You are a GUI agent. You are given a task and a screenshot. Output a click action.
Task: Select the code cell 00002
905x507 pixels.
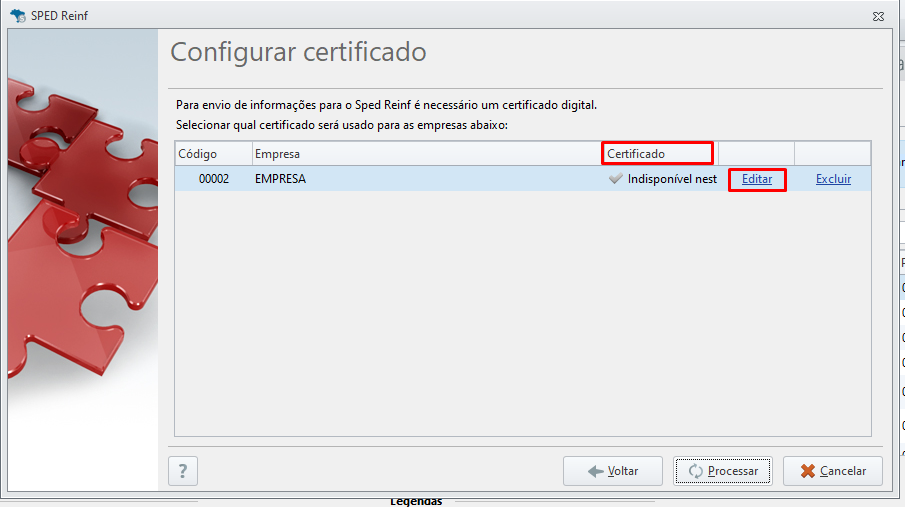(x=214, y=179)
